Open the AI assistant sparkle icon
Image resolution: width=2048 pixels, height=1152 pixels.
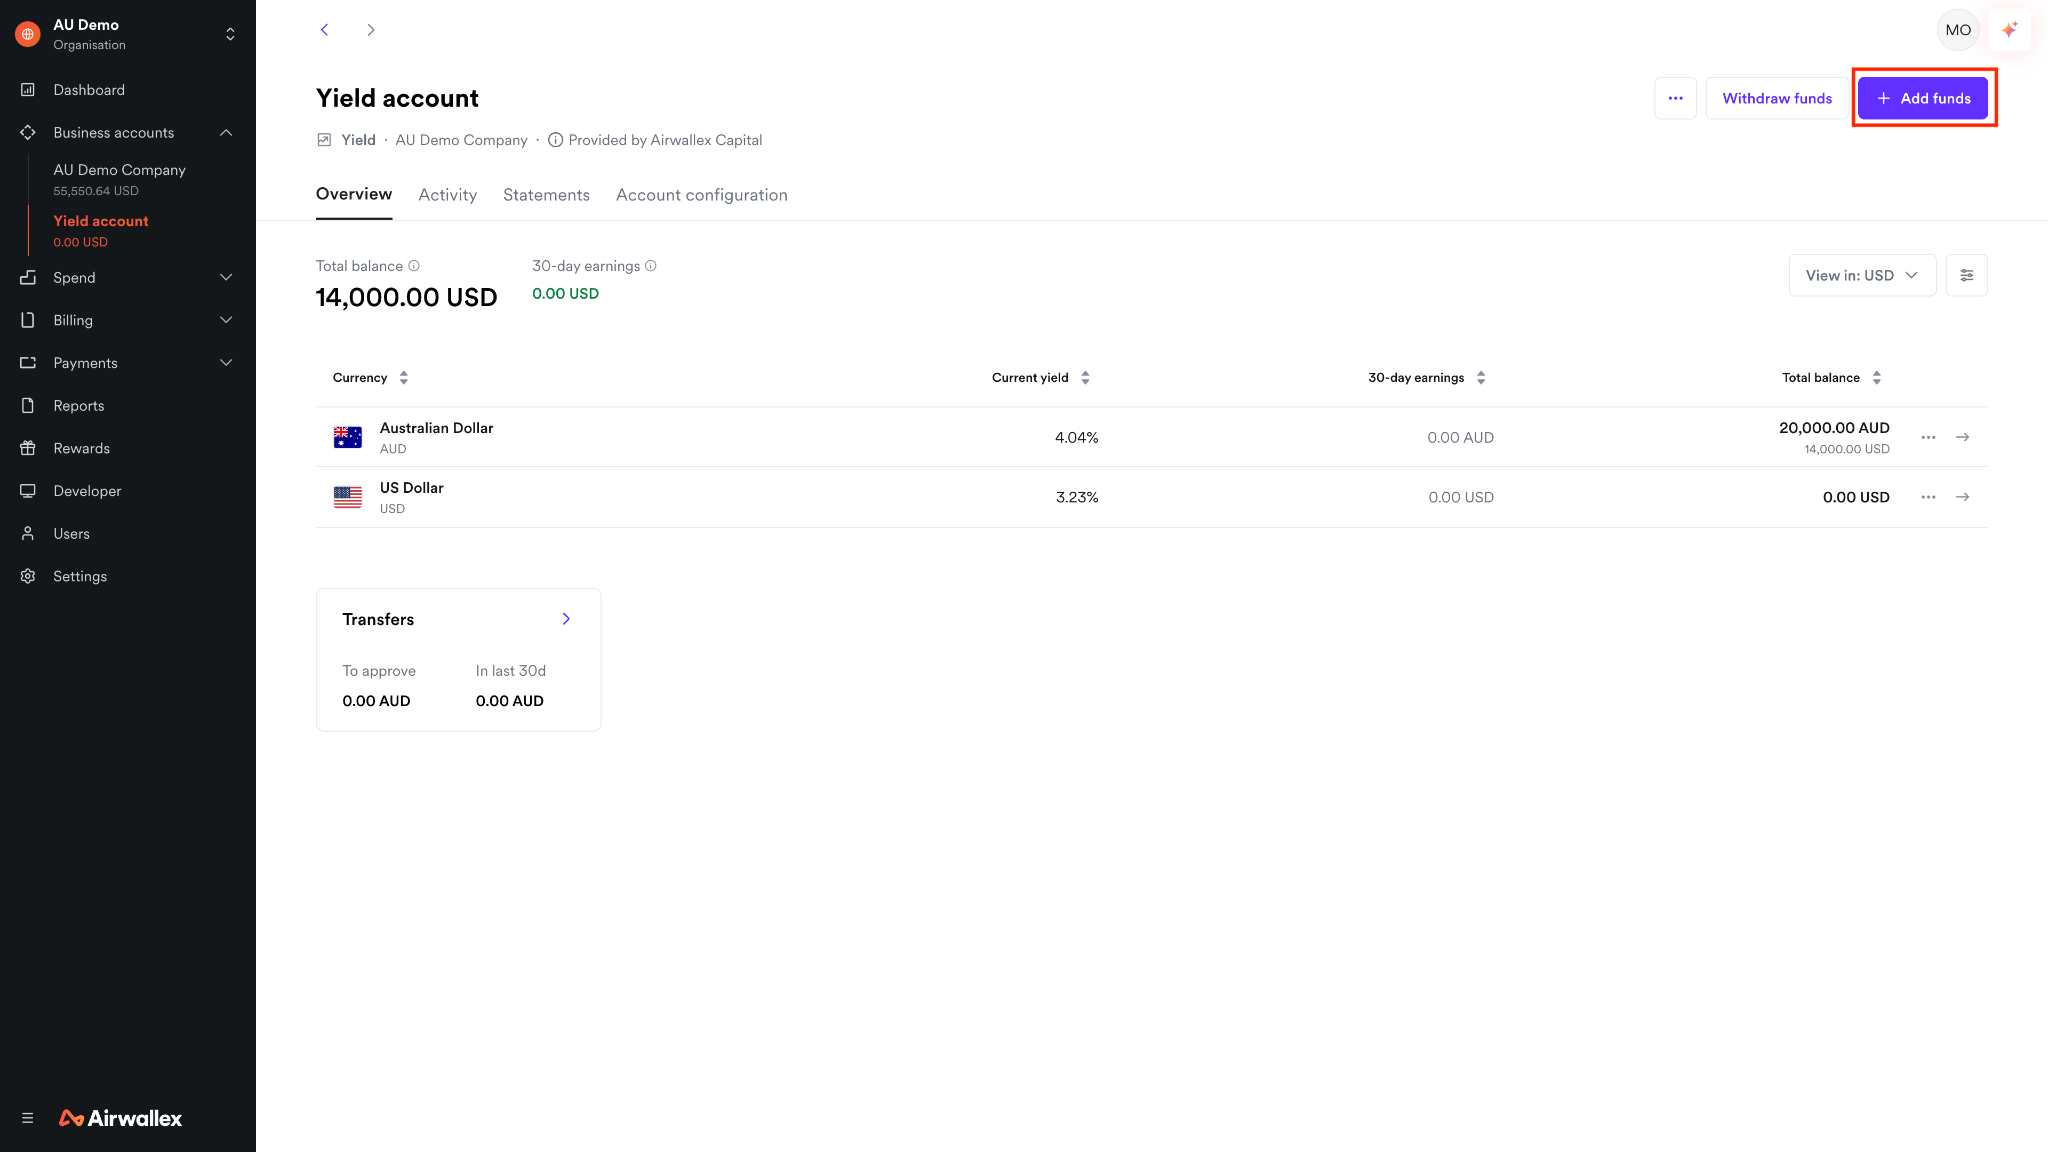[x=2009, y=30]
